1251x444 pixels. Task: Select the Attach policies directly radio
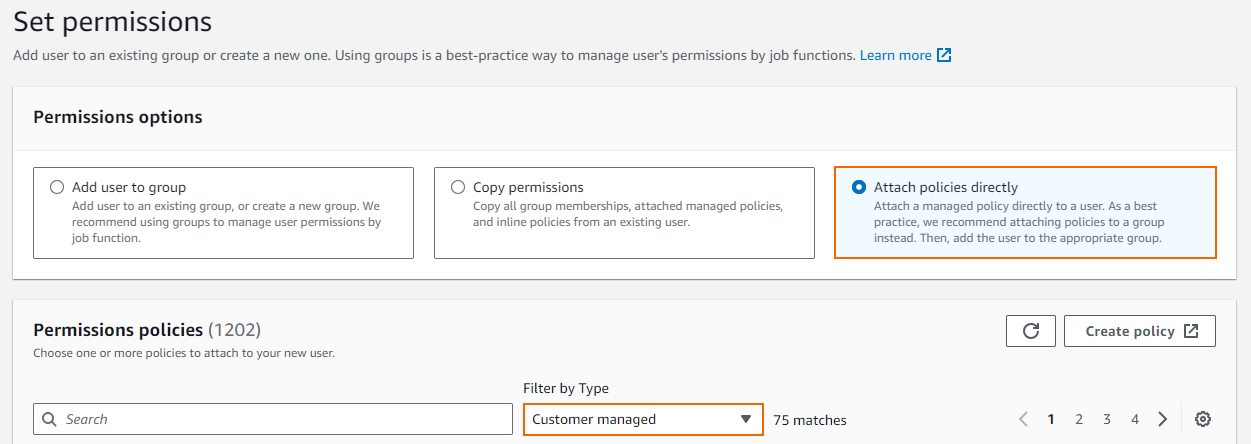[859, 187]
